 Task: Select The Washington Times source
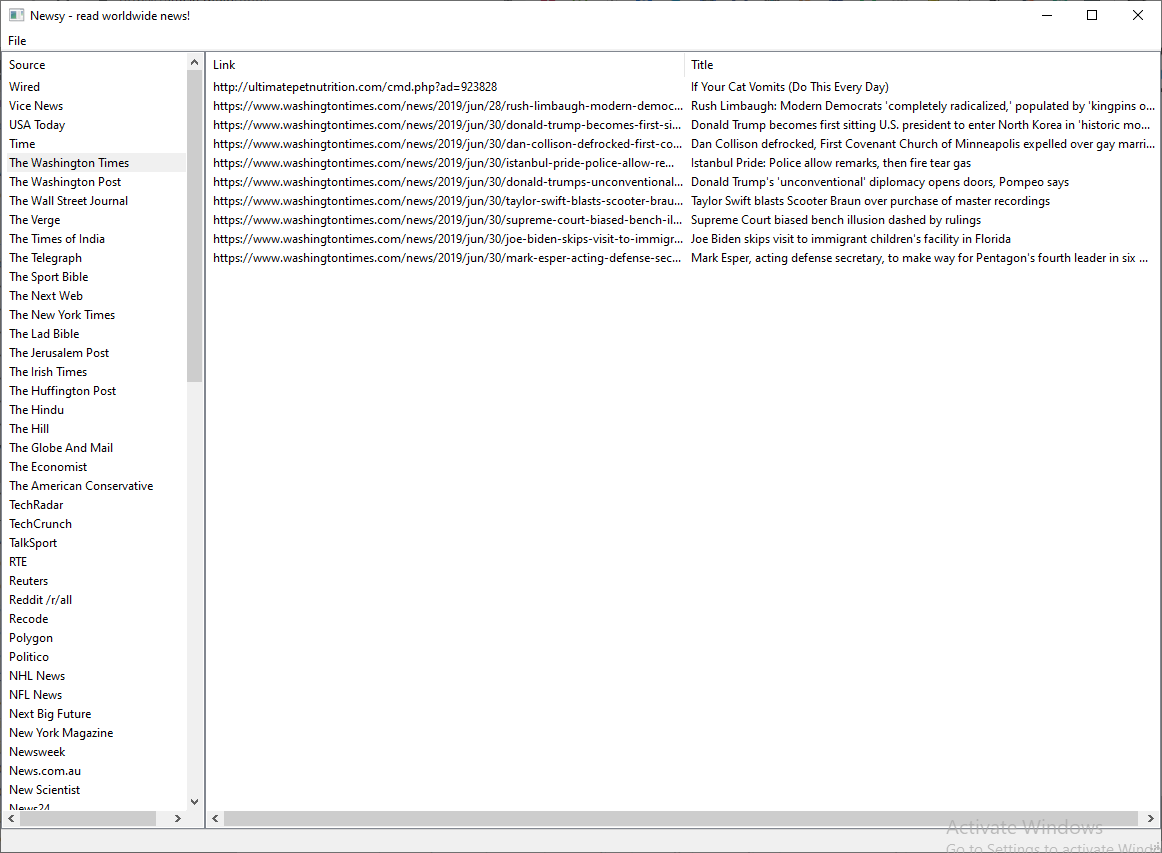point(69,163)
